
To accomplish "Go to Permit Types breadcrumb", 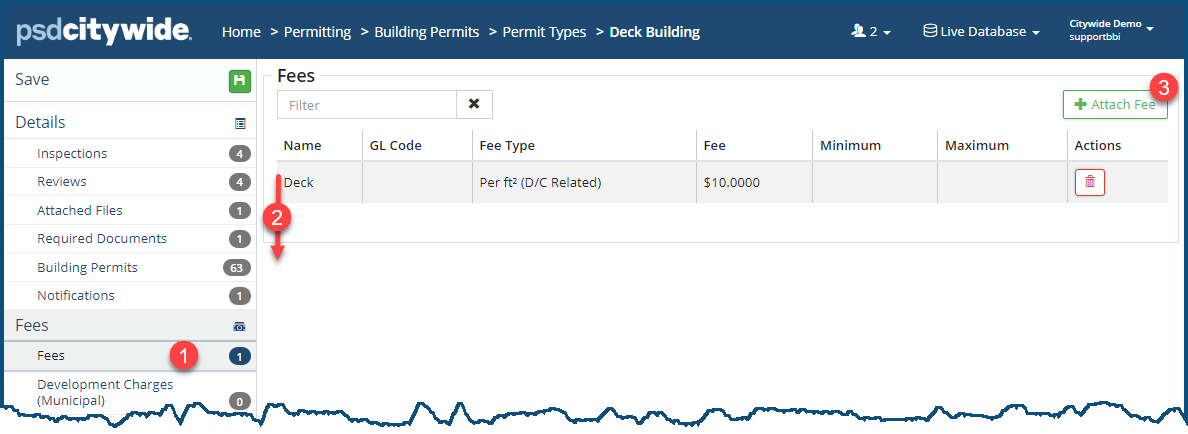I will (544, 32).
